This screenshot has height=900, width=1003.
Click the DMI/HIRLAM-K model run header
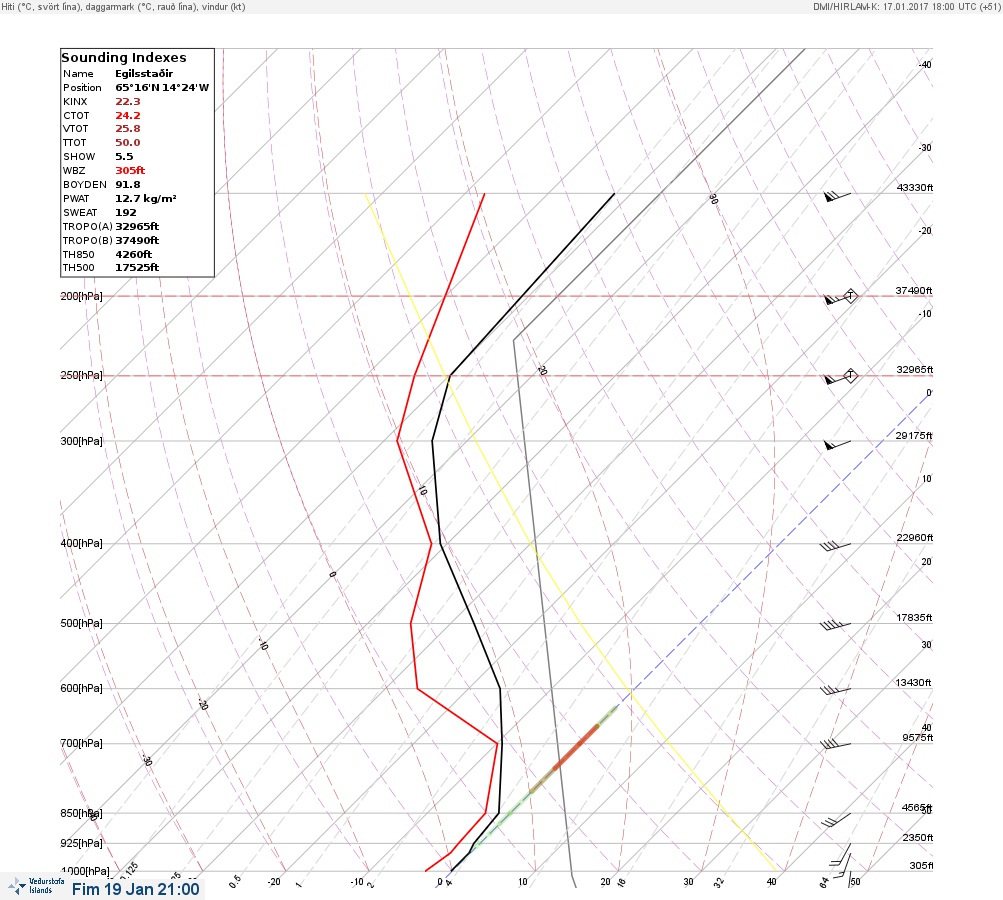click(906, 6)
